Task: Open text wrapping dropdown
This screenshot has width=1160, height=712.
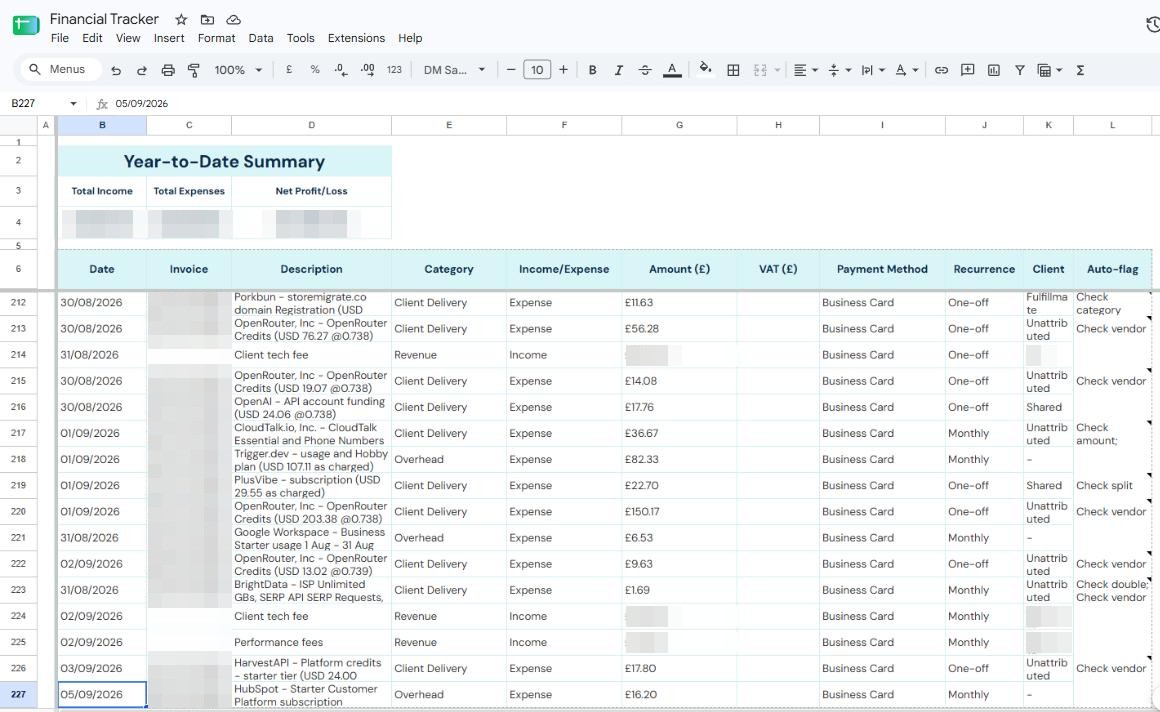Action: coord(873,70)
